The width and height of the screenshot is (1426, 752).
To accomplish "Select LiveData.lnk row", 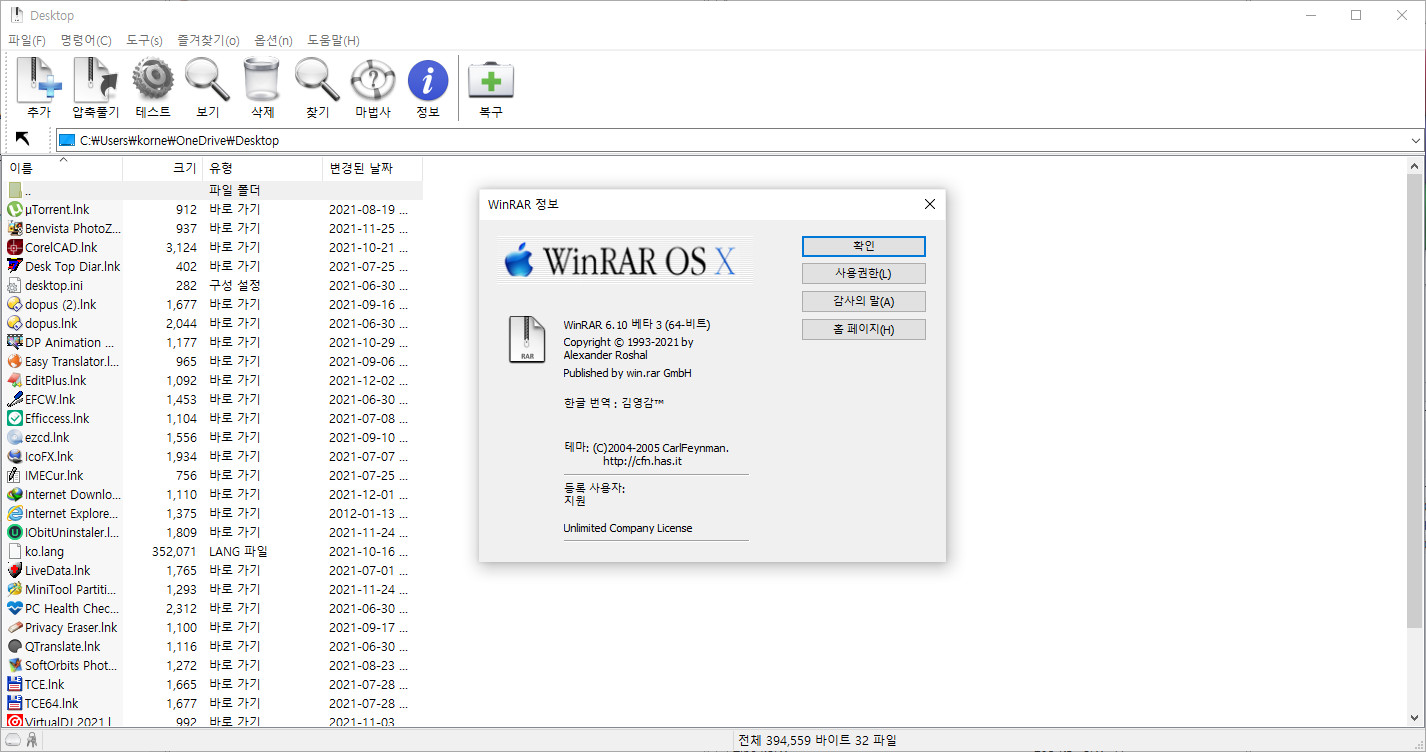I will 212,570.
